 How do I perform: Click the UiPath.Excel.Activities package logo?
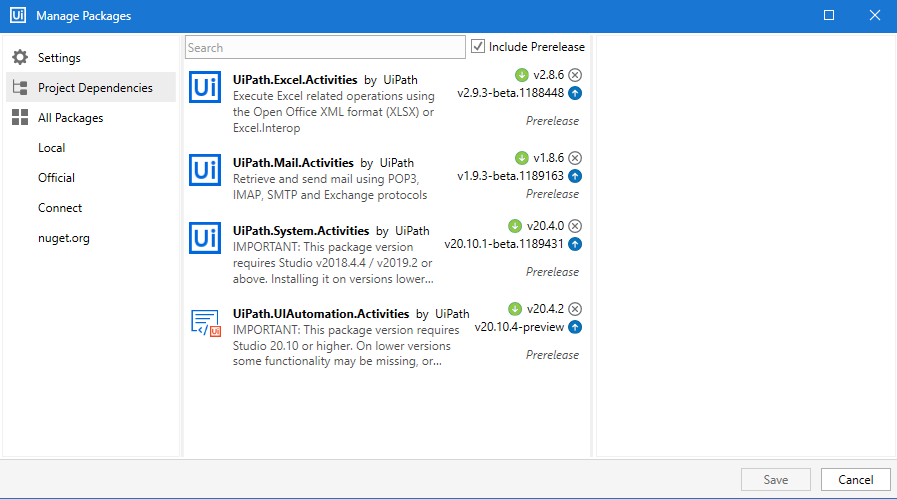point(205,87)
